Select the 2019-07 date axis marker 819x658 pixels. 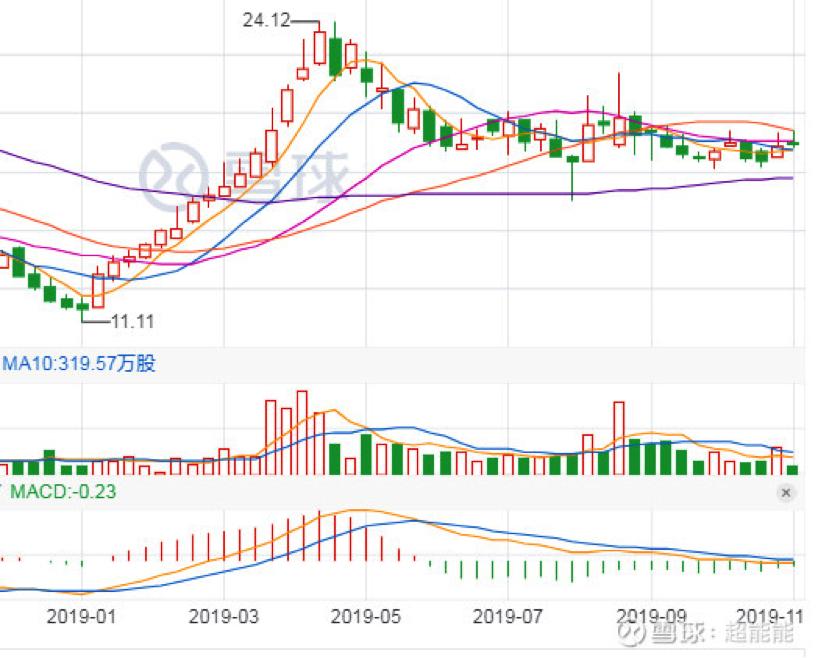(x=508, y=617)
